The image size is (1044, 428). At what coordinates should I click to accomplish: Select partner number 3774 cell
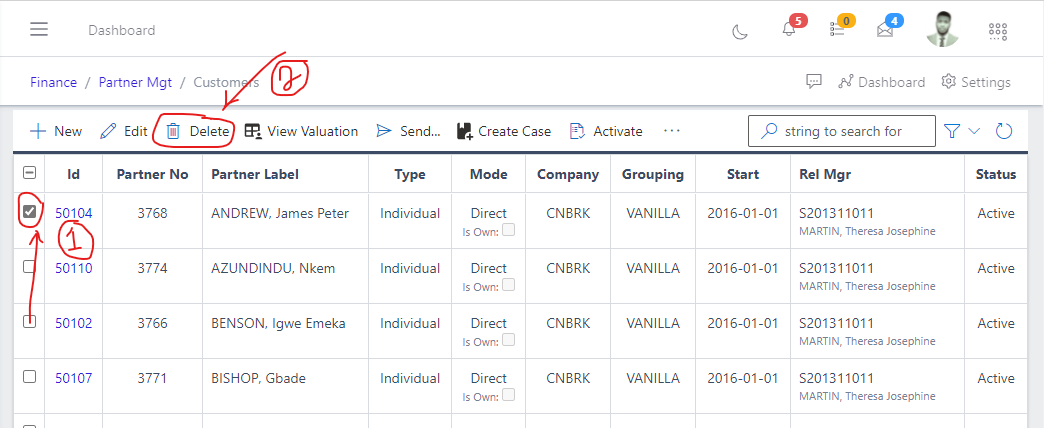click(x=152, y=268)
